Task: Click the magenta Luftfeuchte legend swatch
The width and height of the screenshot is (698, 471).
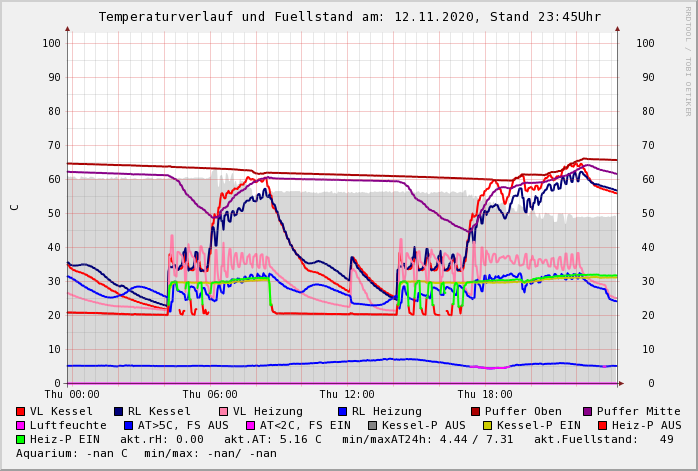Action: [21, 425]
